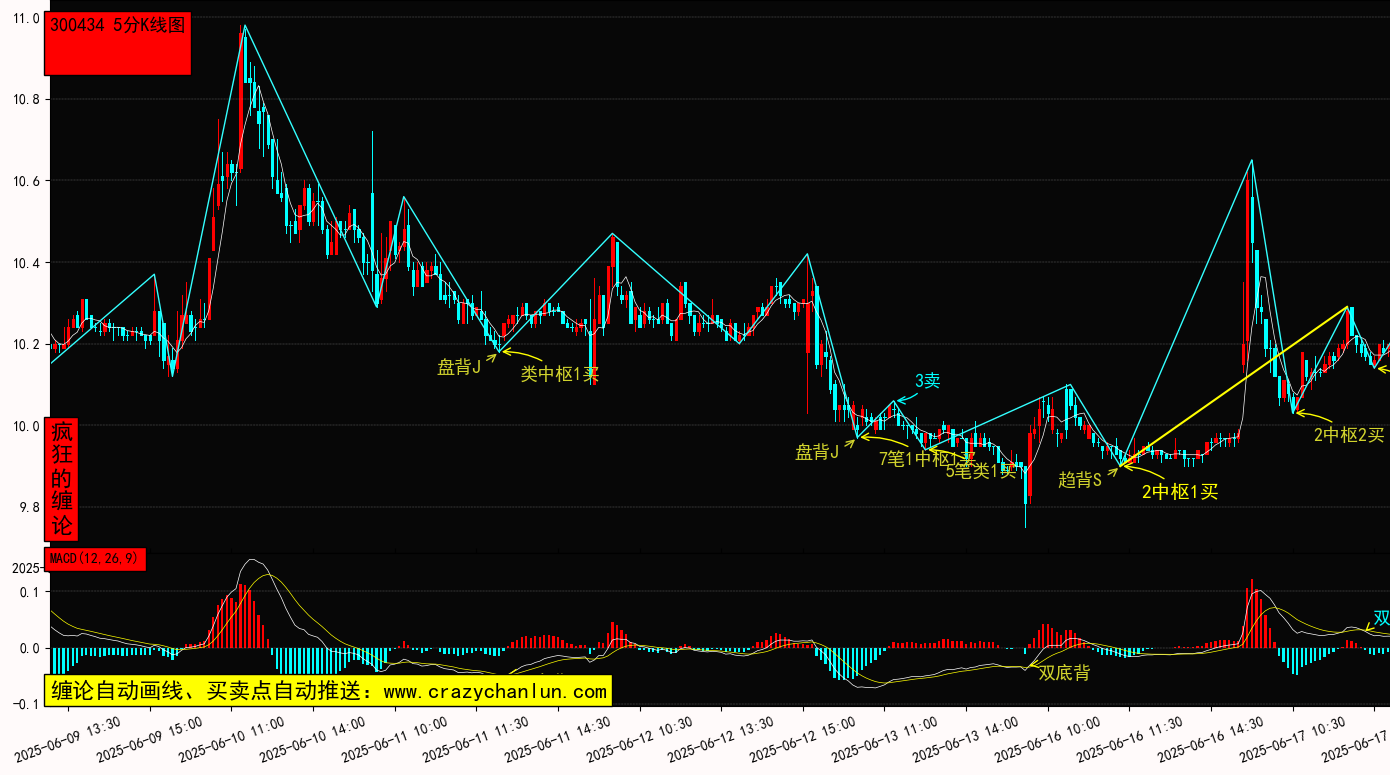Select the 10.6 price axis label
The height and width of the screenshot is (775, 1390).
coord(25,181)
